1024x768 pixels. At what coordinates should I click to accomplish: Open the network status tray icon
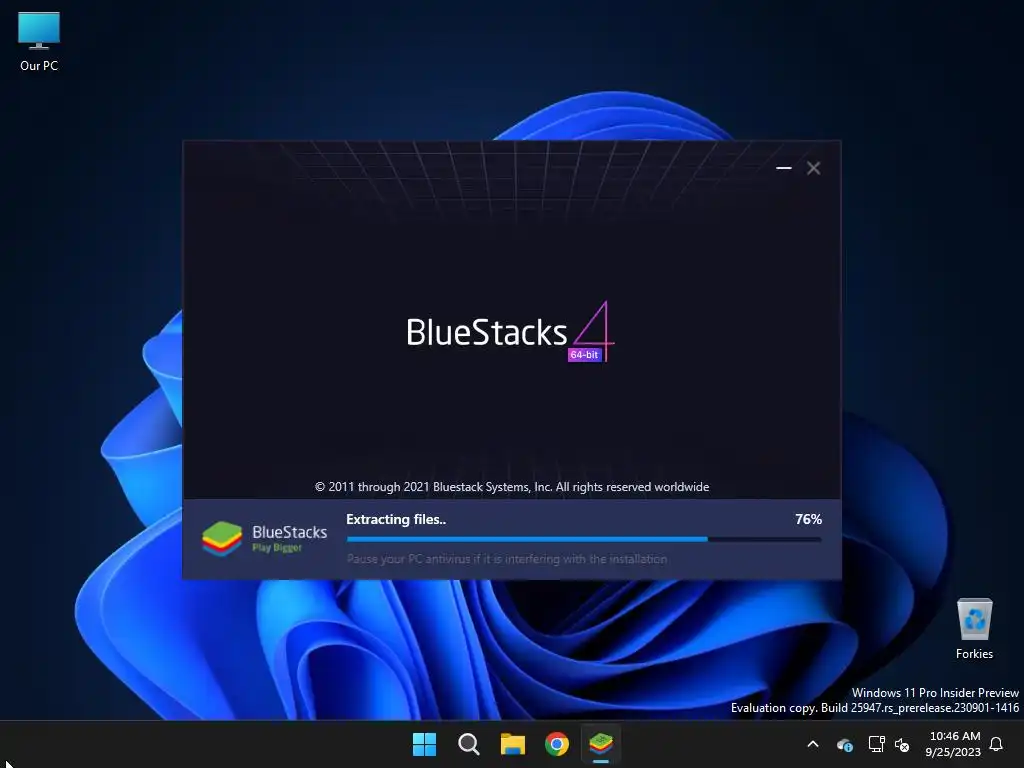pos(876,744)
